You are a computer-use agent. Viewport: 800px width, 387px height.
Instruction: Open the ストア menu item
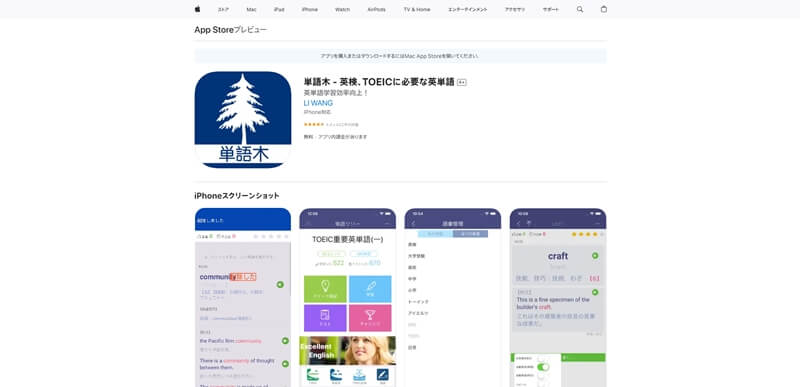click(223, 10)
